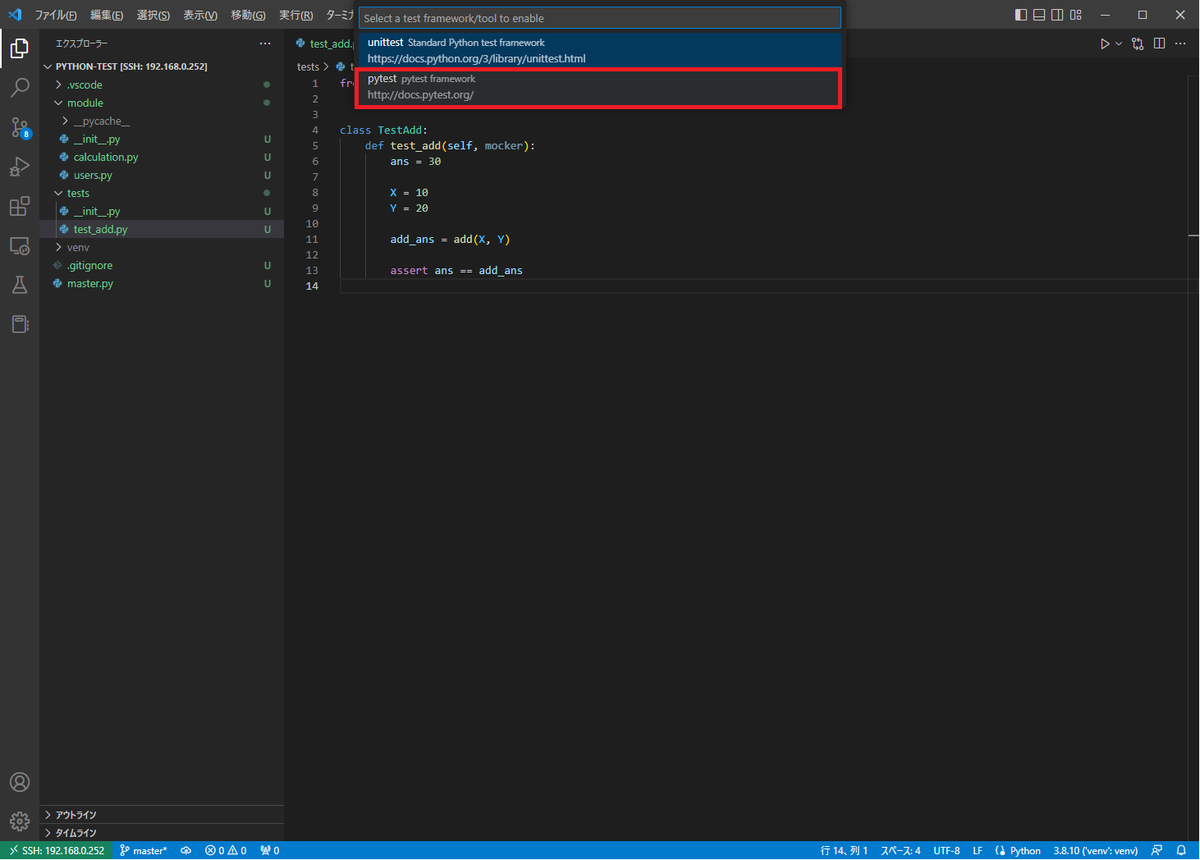The image size is (1200, 860).
Task: Open the Search view in the Activity Bar
Action: pos(20,87)
